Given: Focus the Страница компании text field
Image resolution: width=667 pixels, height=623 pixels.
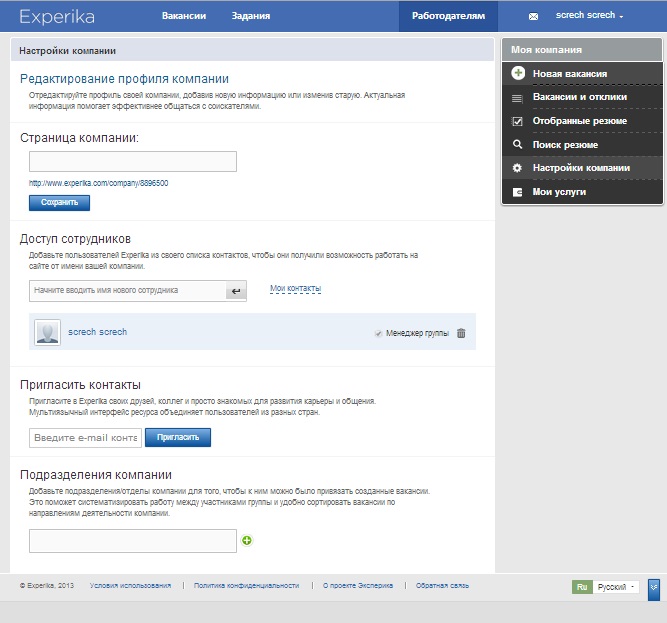Looking at the screenshot, I should pyautogui.click(x=133, y=162).
